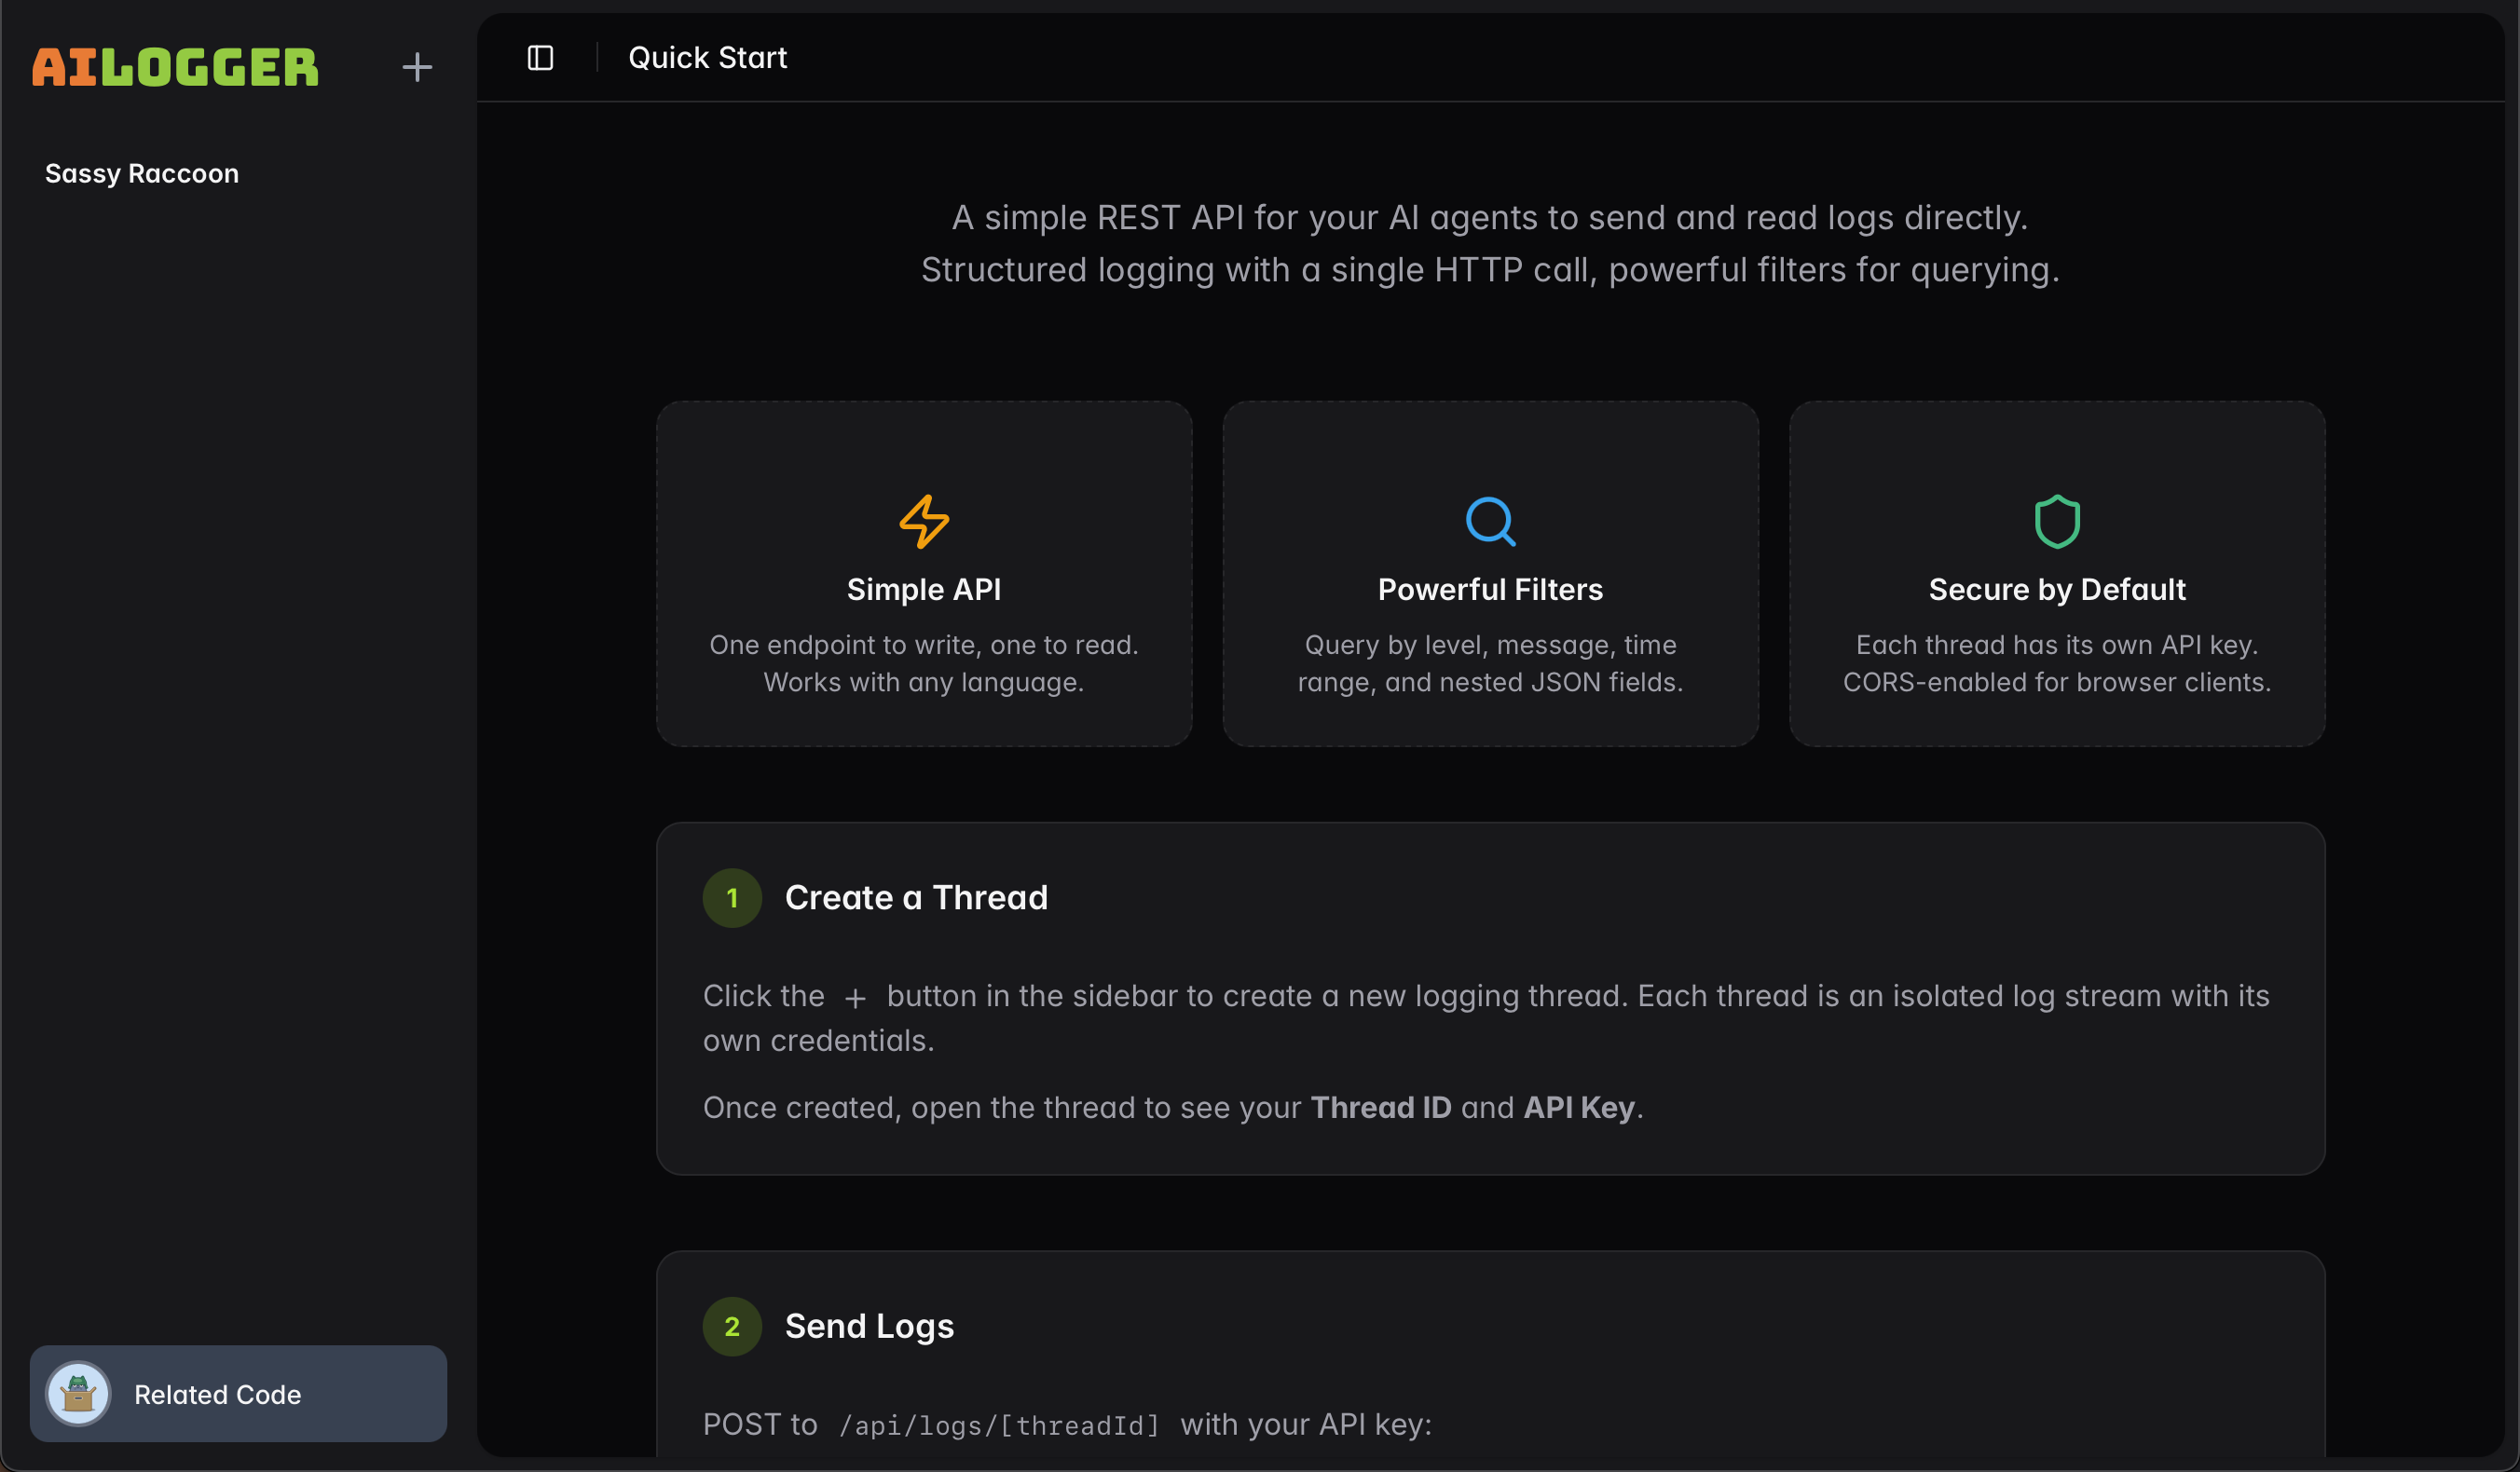Click the step 1 number badge
The width and height of the screenshot is (2520, 1472).
coord(732,898)
